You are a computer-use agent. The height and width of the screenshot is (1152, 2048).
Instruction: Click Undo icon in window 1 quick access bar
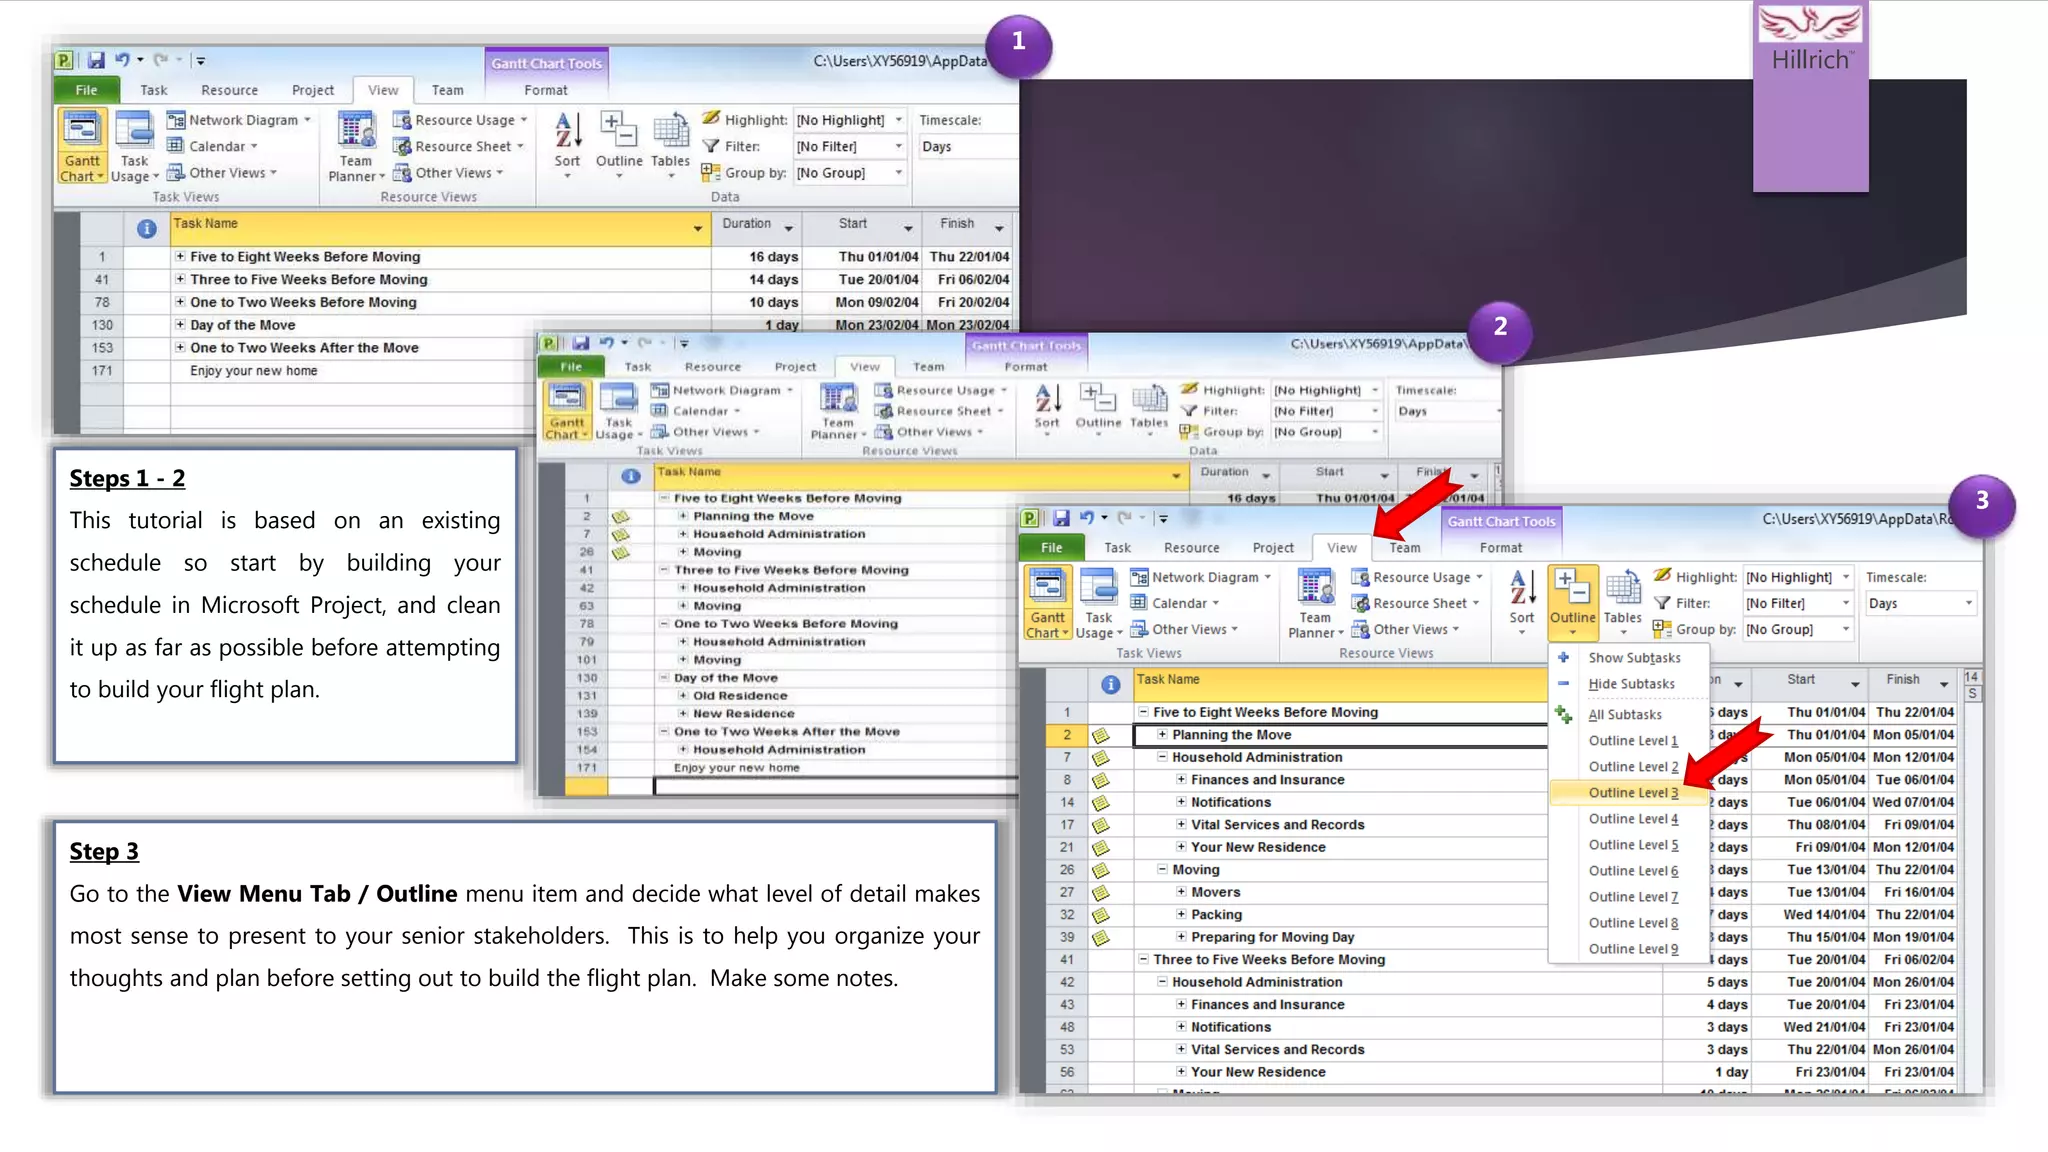[x=122, y=60]
